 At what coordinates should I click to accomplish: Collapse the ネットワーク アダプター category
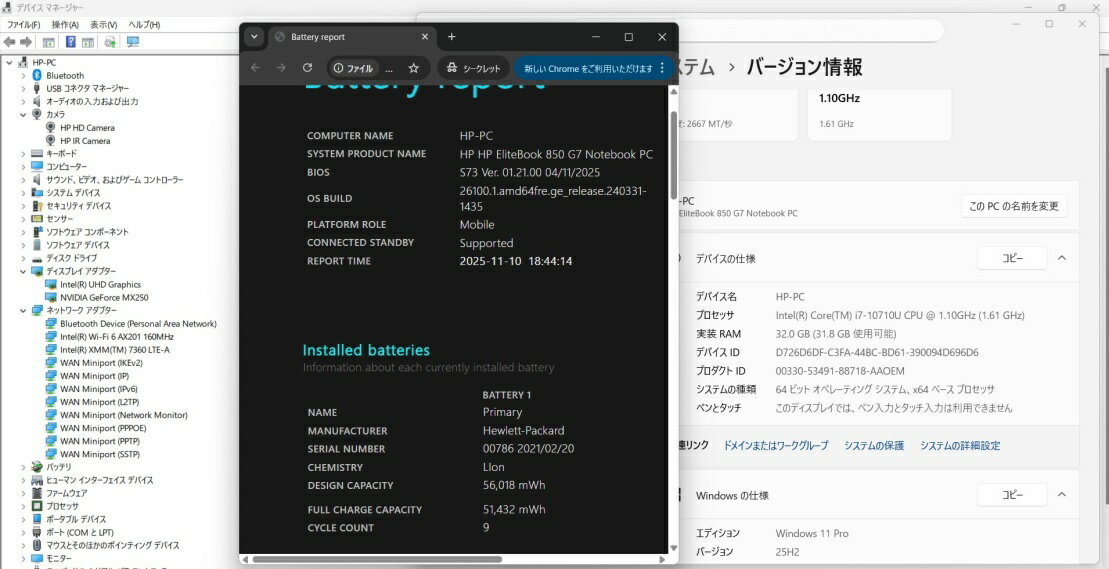click(x=23, y=310)
